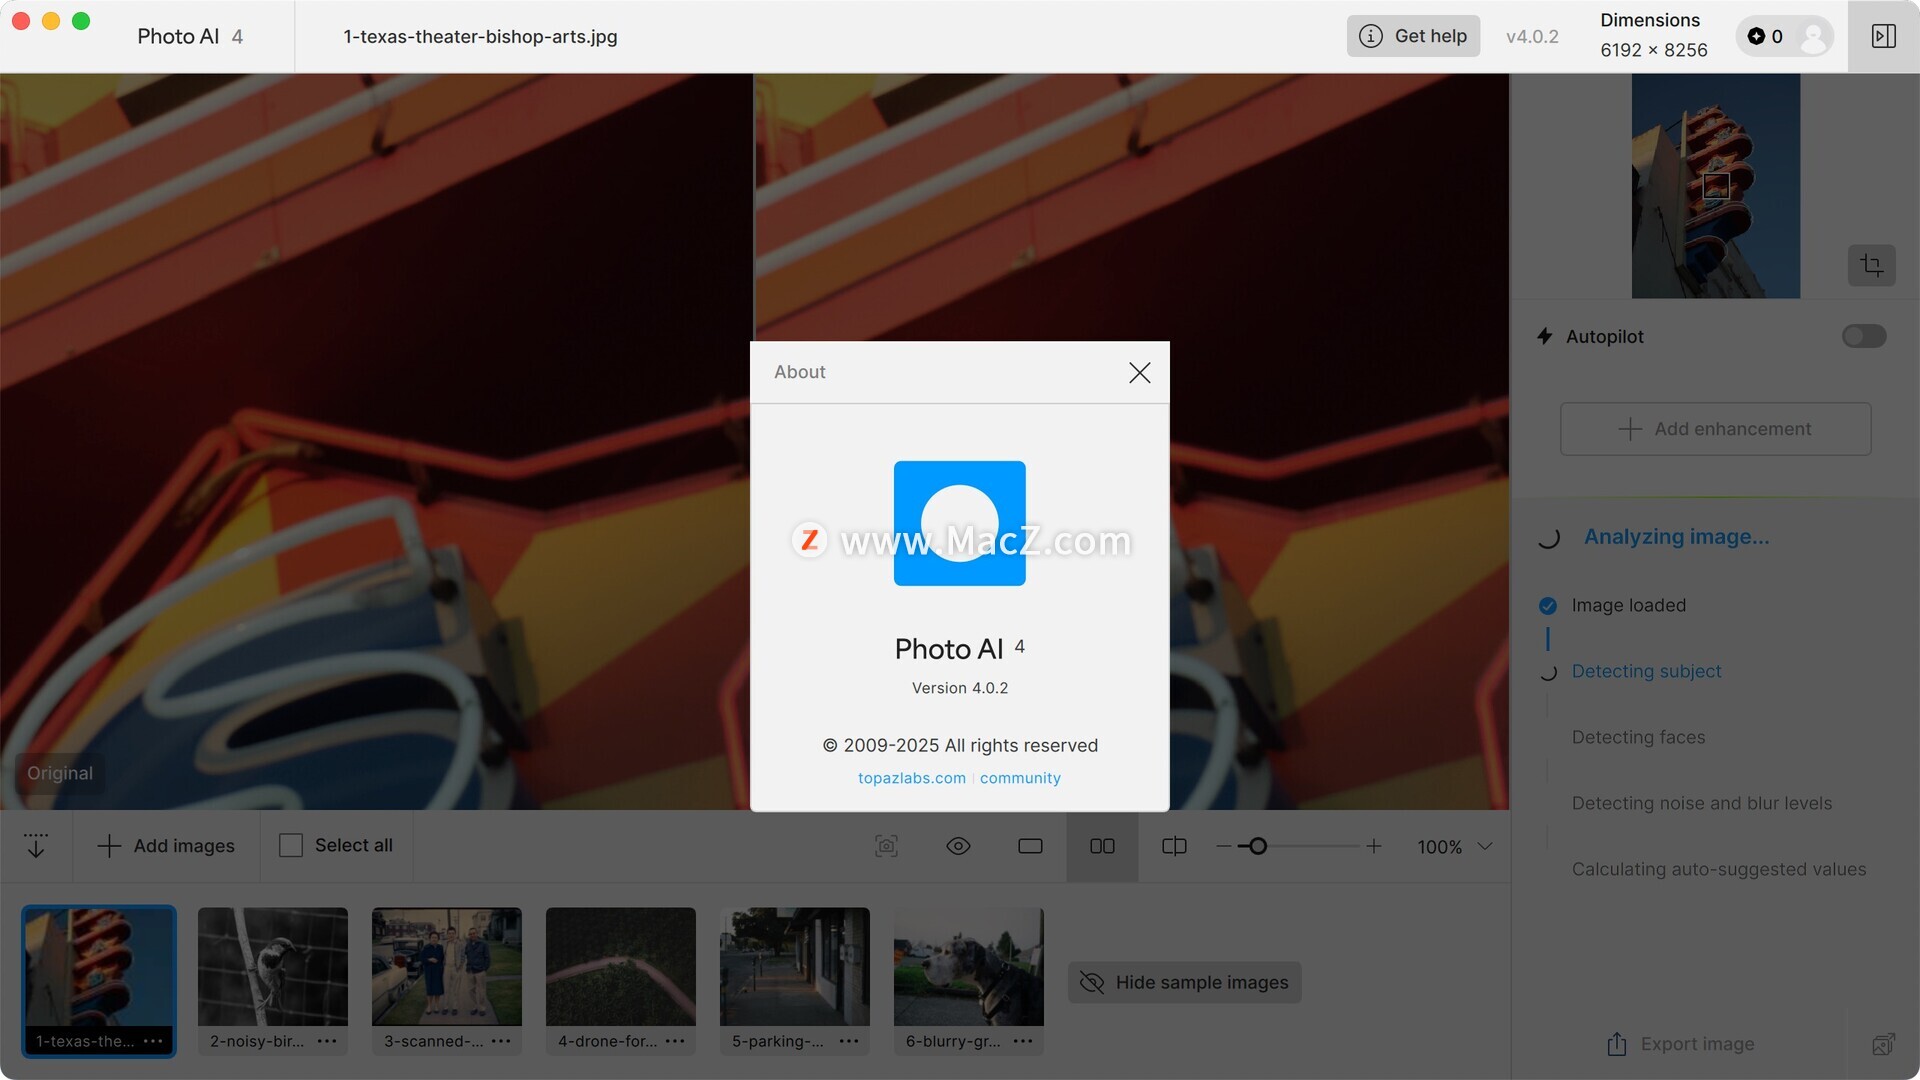This screenshot has height=1080, width=1920.
Task: Click Add enhancement button
Action: (x=1715, y=429)
